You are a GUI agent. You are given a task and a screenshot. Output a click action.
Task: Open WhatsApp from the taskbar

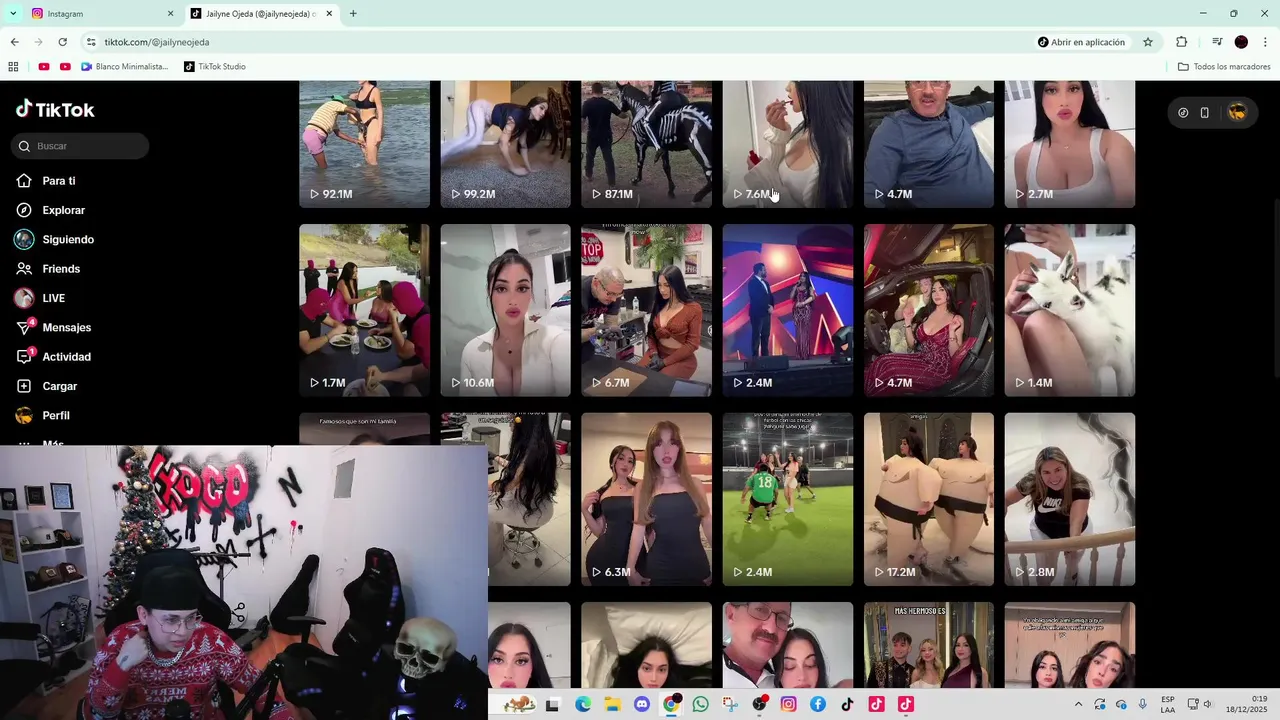point(700,705)
